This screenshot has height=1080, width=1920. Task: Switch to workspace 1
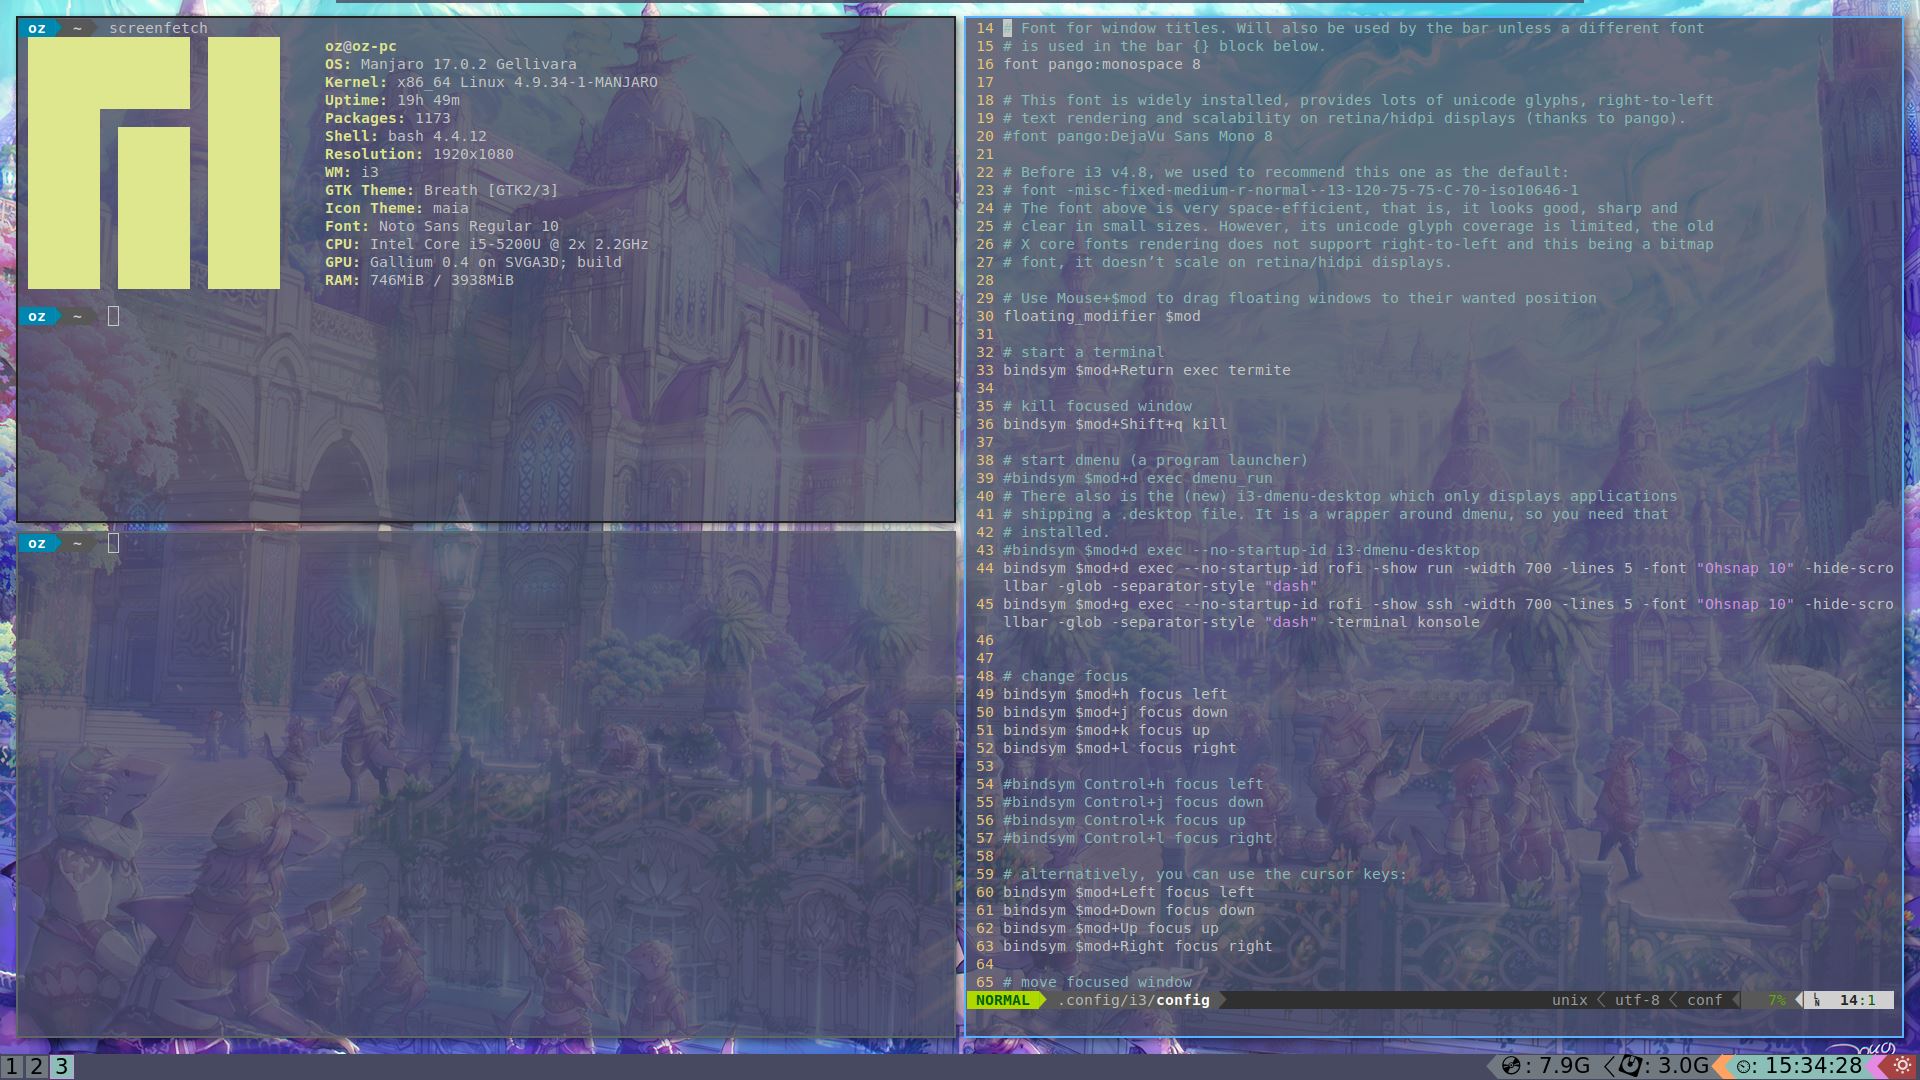click(11, 1066)
